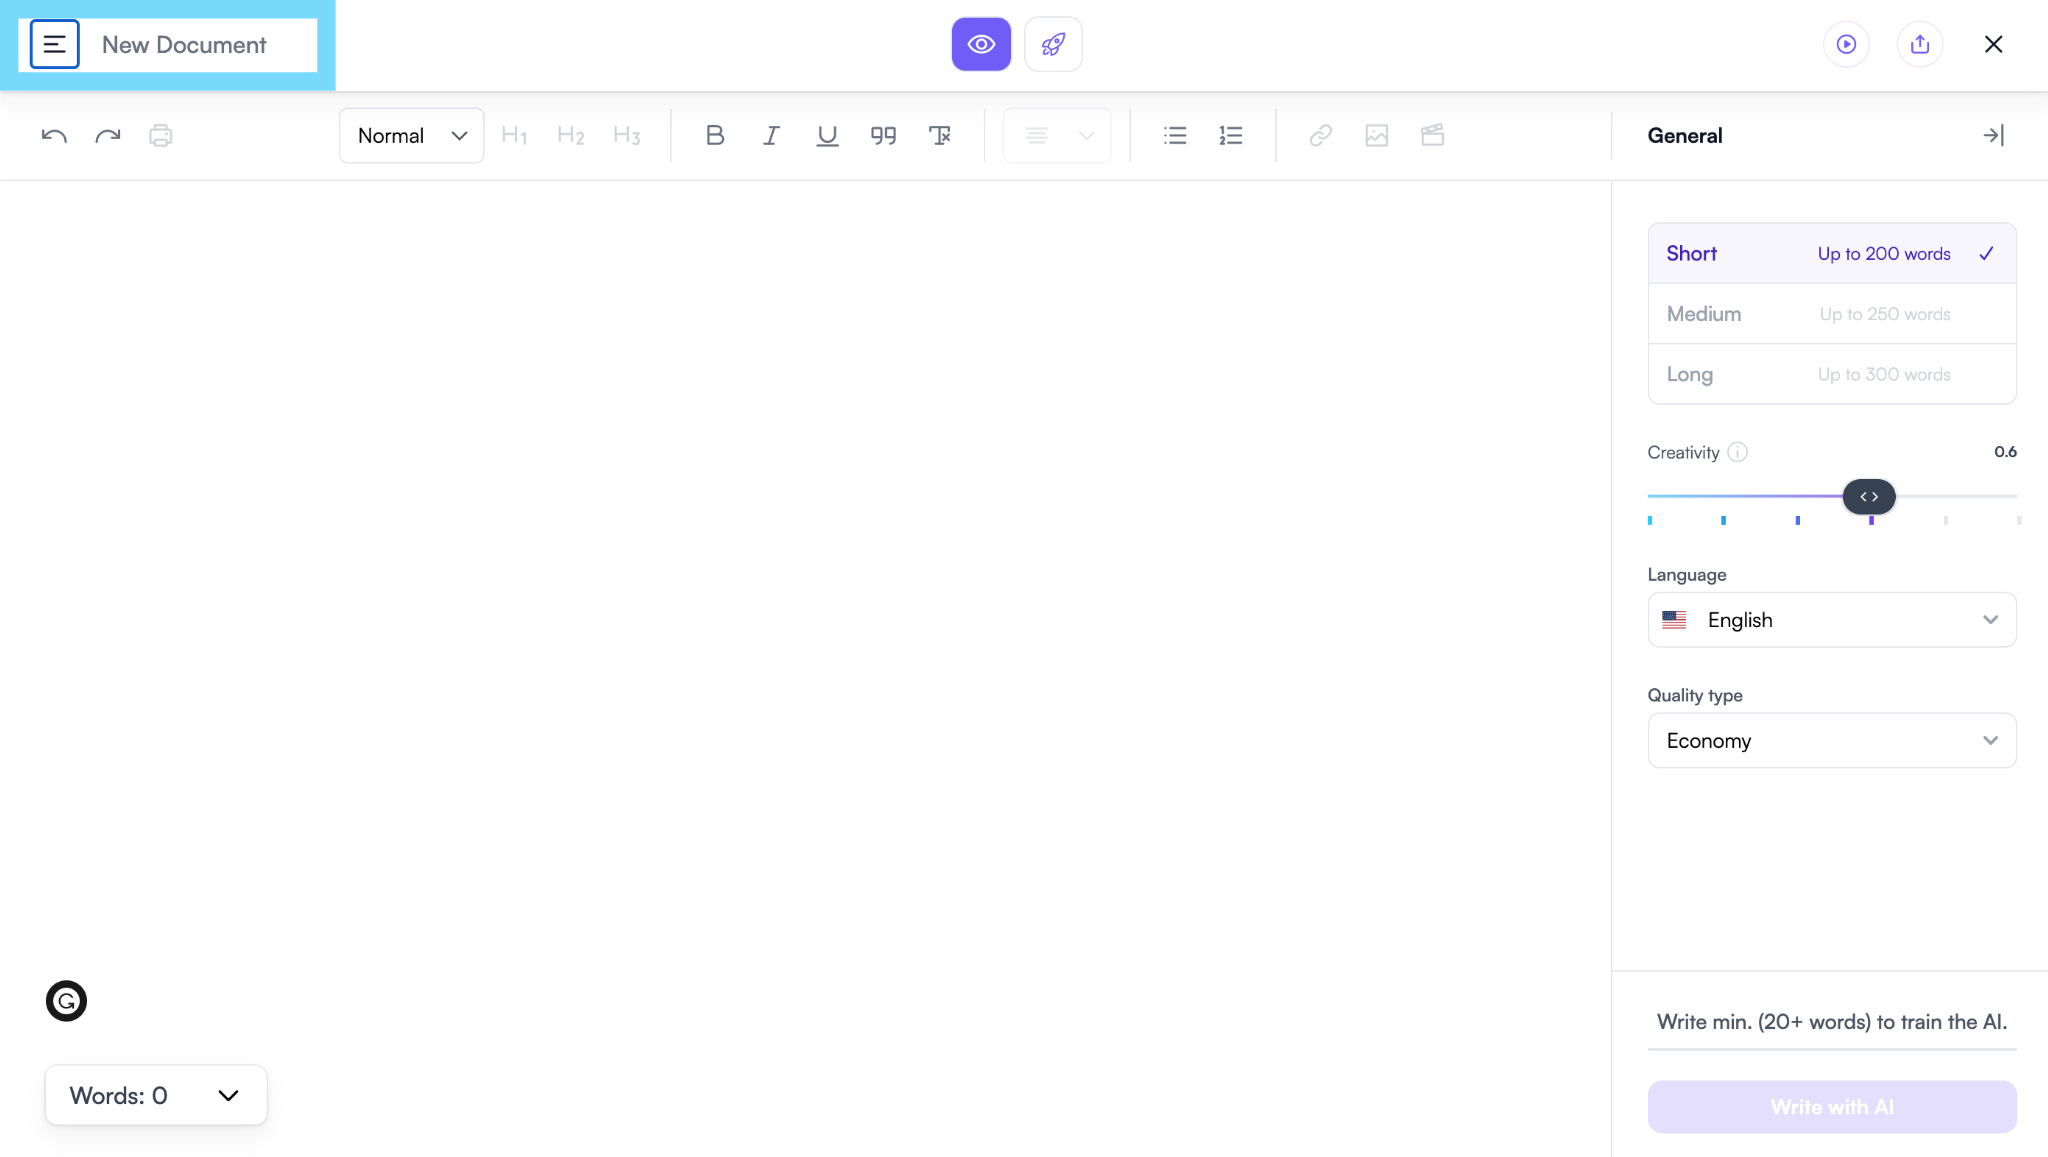This screenshot has width=2048, height=1157.
Task: Click the rocket icon button
Action: pos(1053,44)
